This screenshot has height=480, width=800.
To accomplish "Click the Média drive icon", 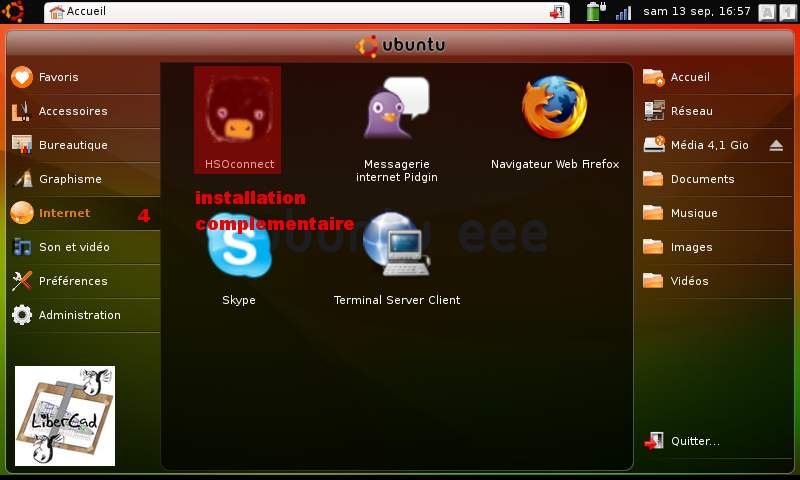I will [x=654, y=144].
